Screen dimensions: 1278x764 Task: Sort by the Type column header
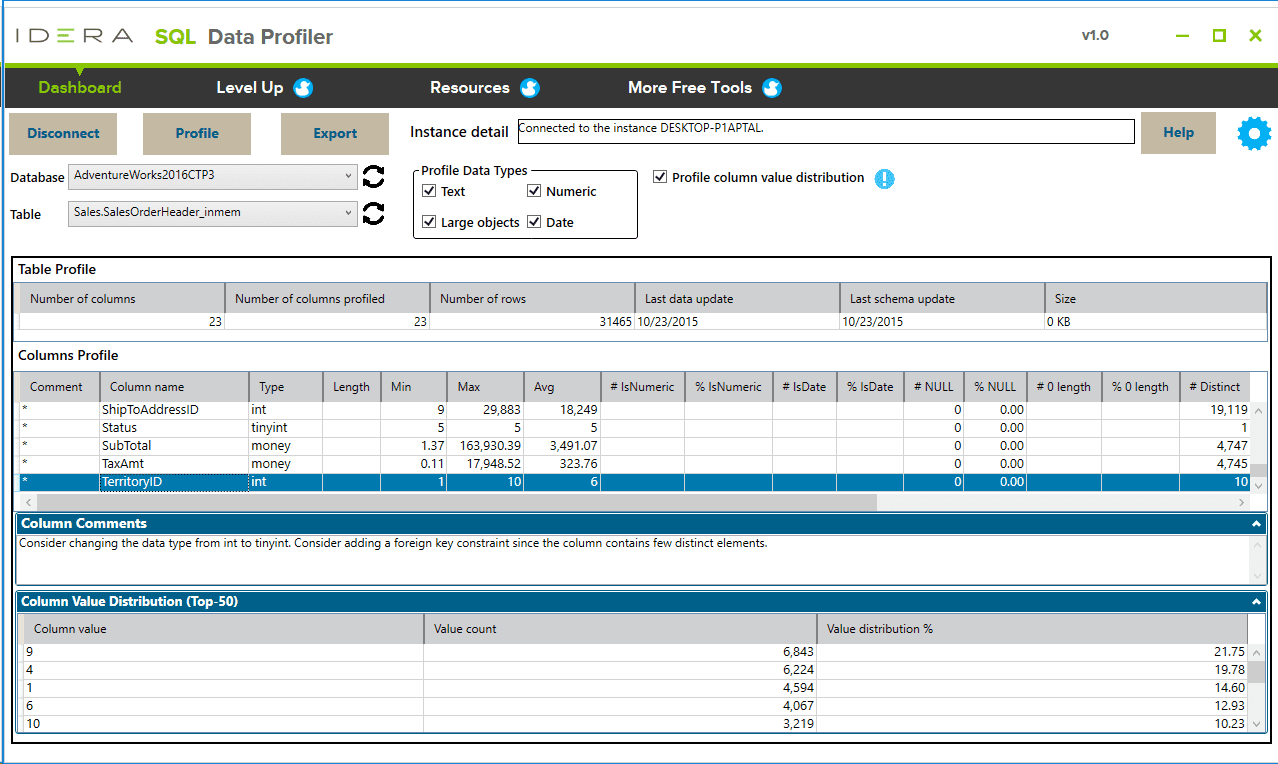tap(286, 387)
